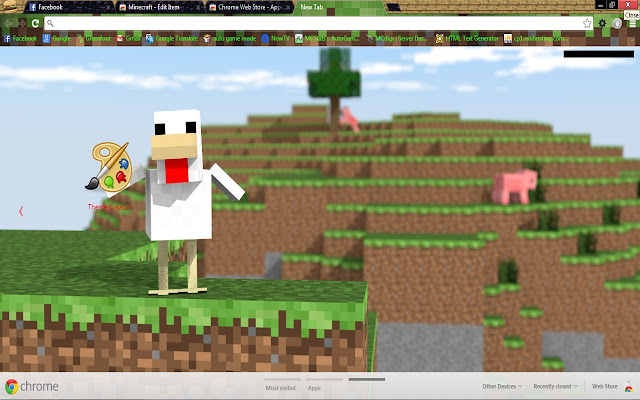The width and height of the screenshot is (640, 400).
Task: Click the burger profile avatar icon
Action: tap(10, 7)
